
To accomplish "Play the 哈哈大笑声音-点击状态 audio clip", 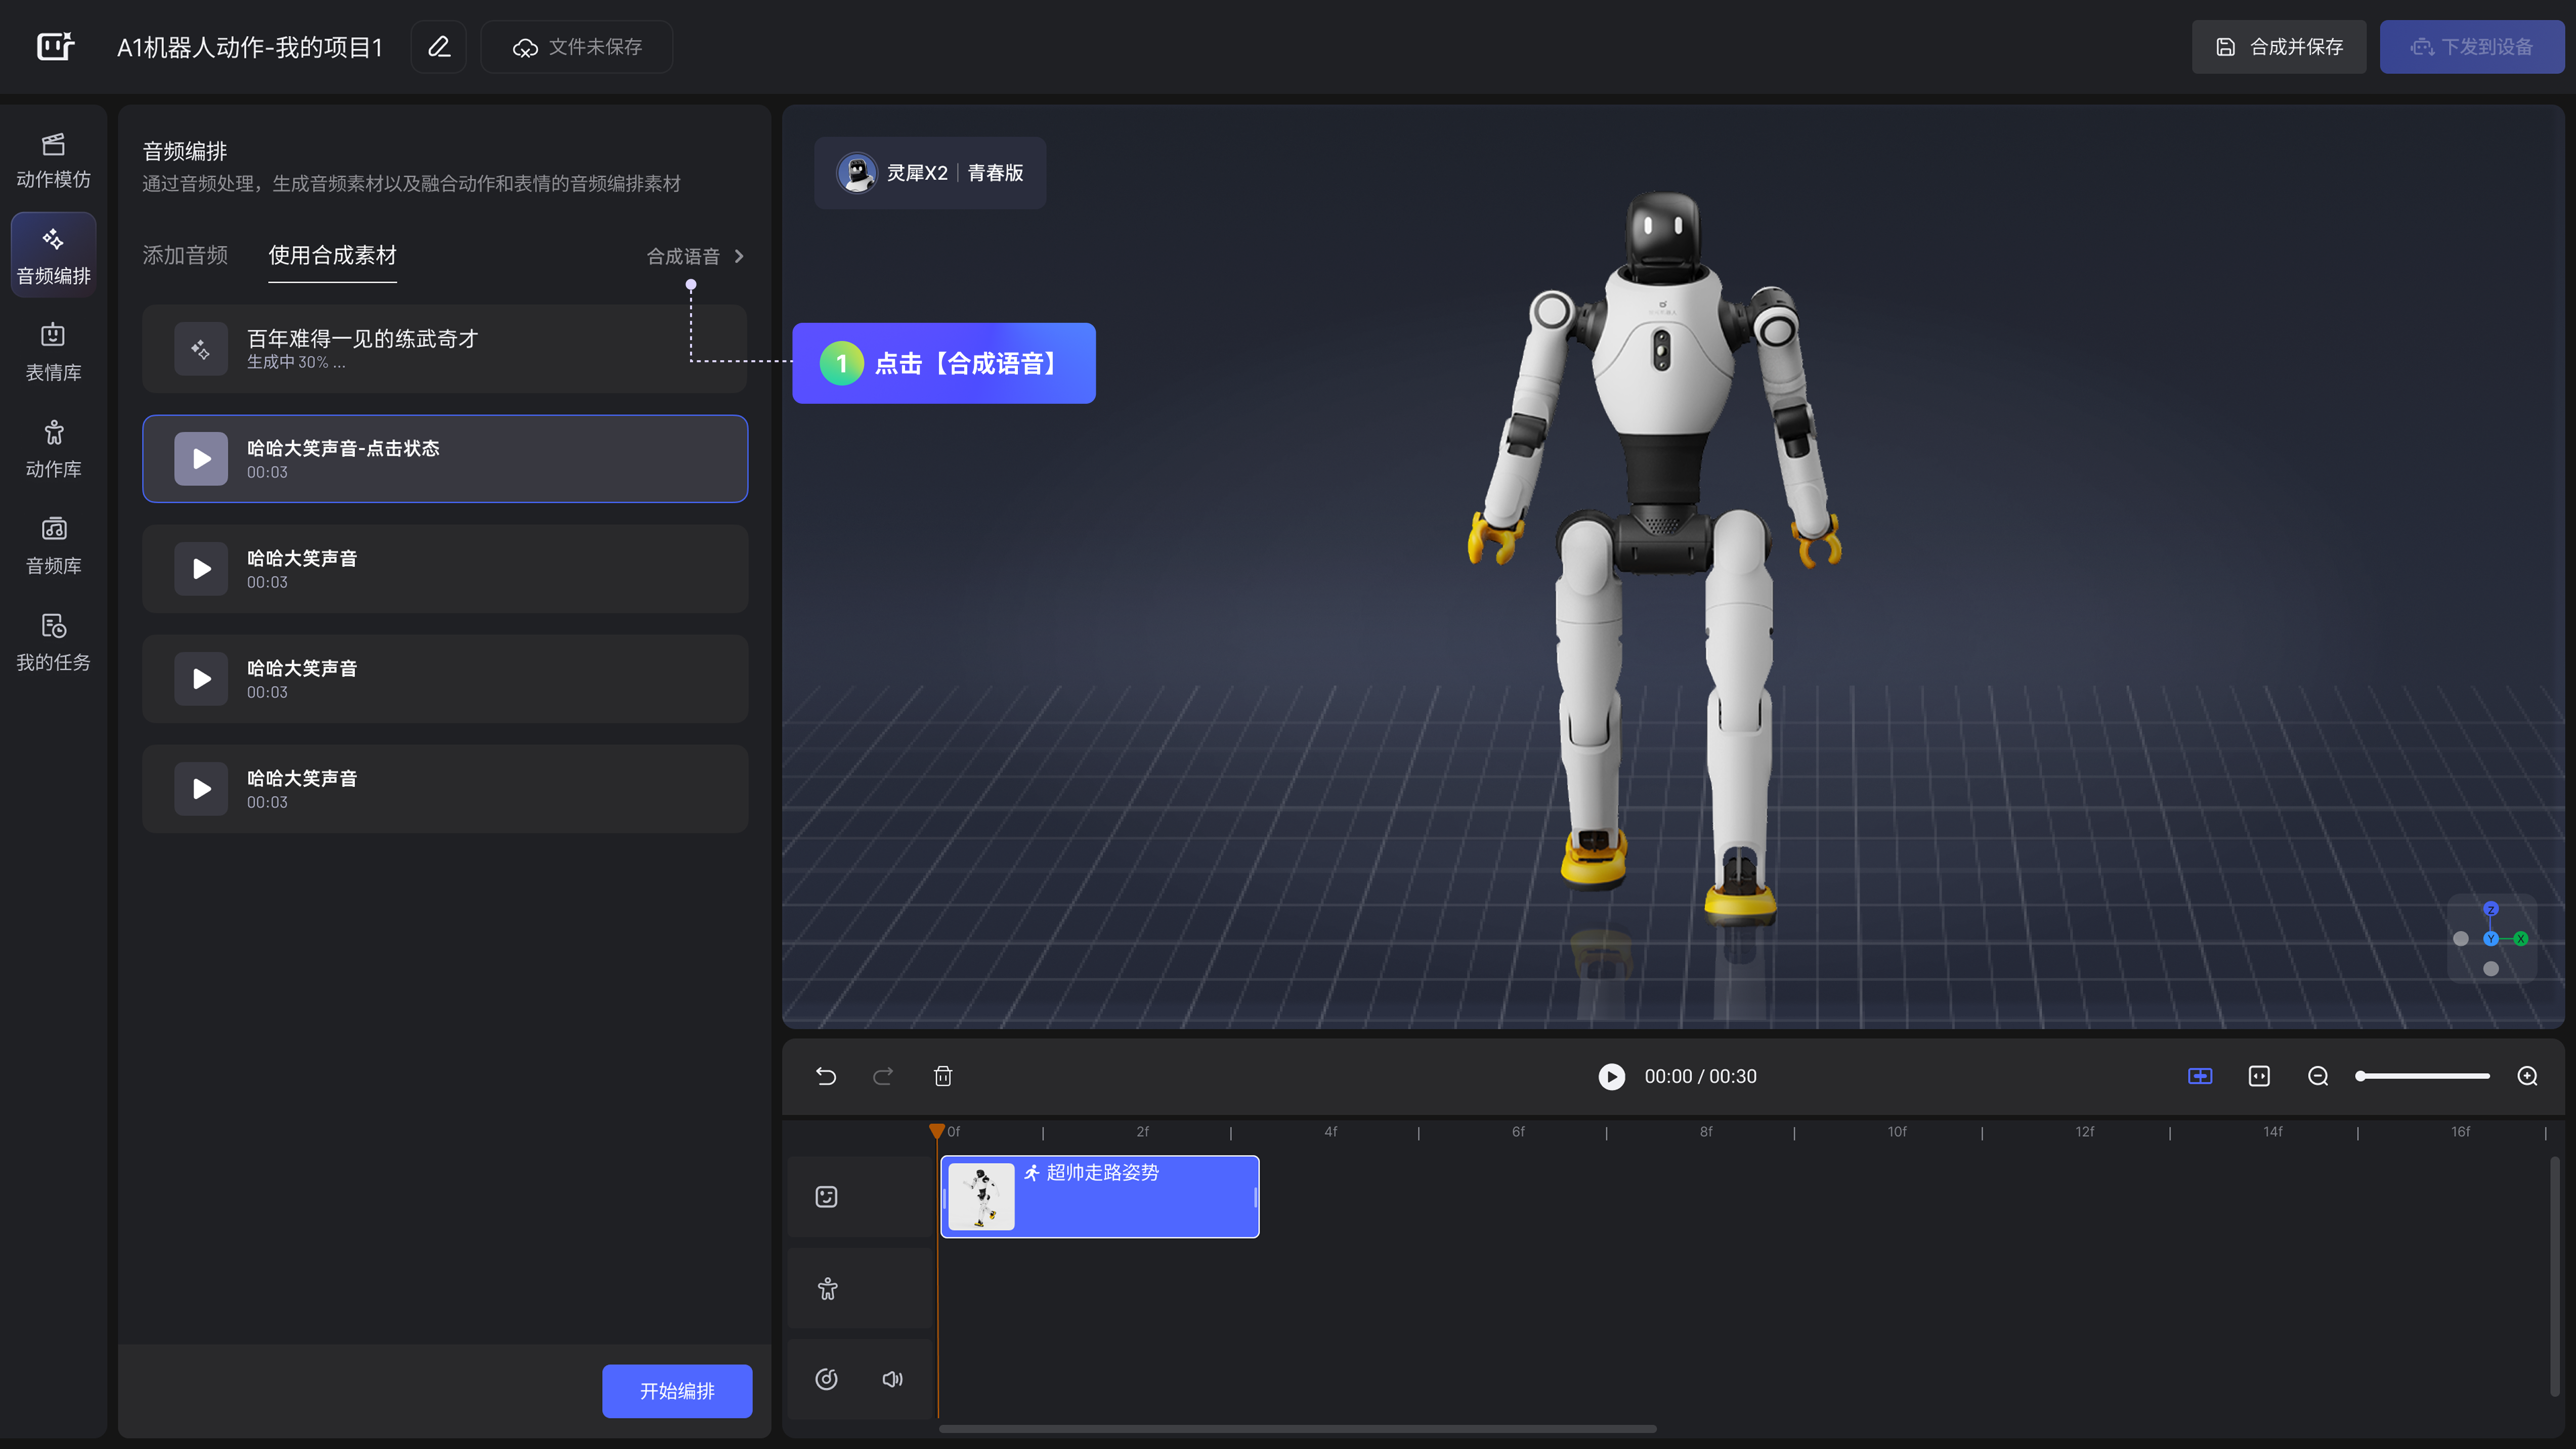I will [201, 459].
